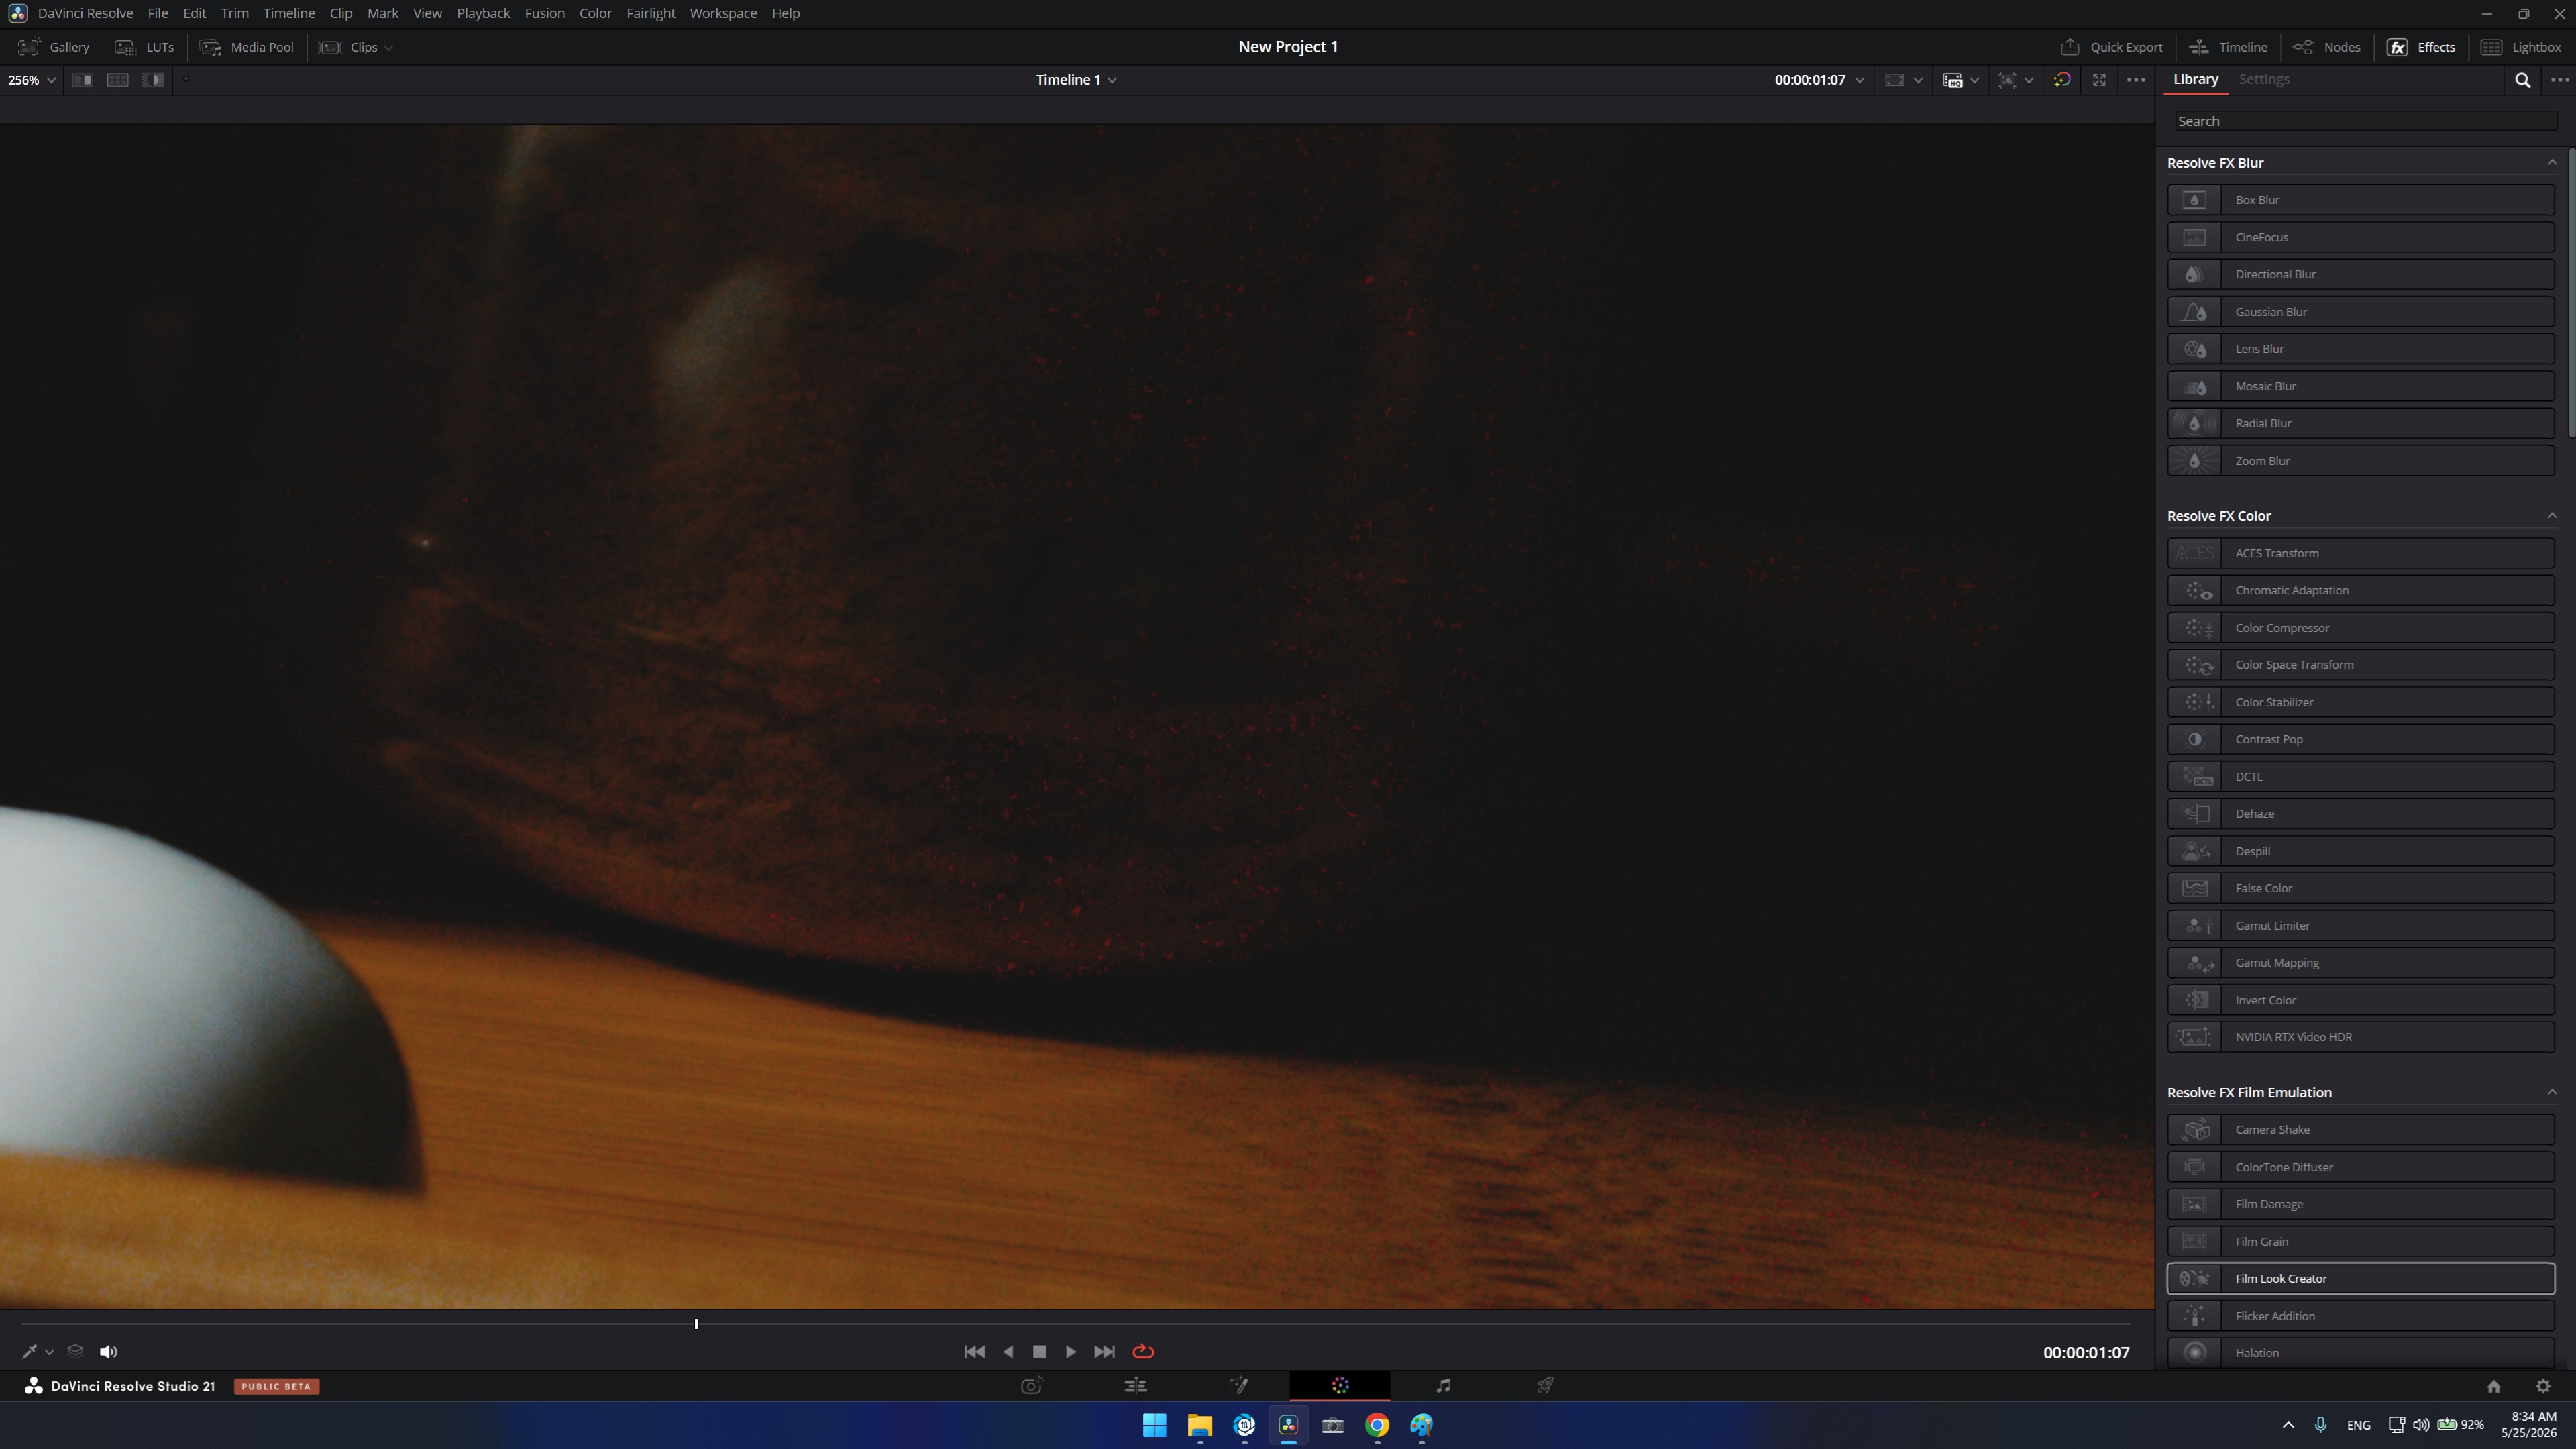Open the effects panel options menu
This screenshot has height=1449, width=2576.
2560,80
